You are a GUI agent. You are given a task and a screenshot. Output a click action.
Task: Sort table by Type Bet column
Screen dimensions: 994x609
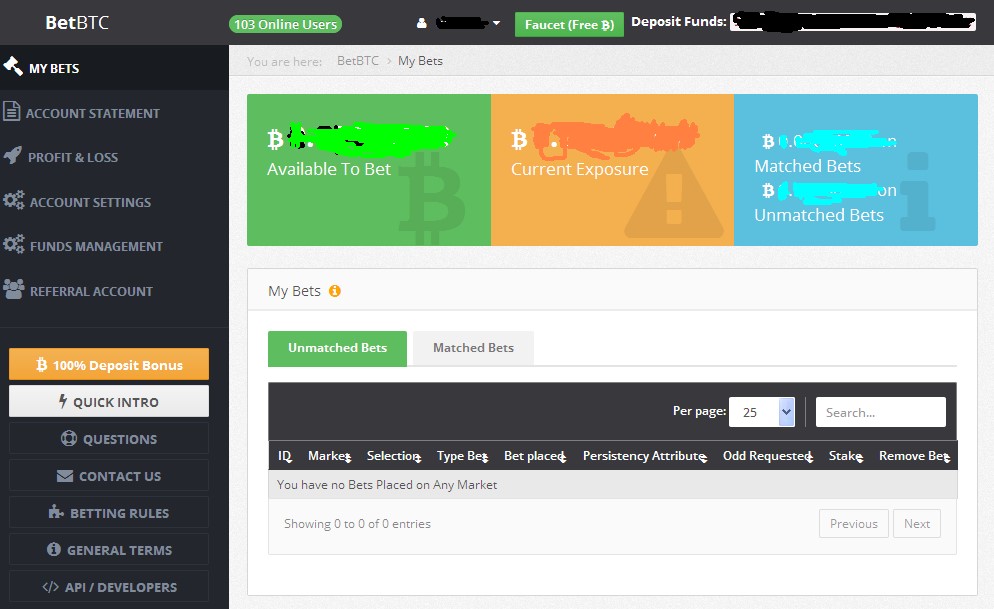(x=462, y=456)
